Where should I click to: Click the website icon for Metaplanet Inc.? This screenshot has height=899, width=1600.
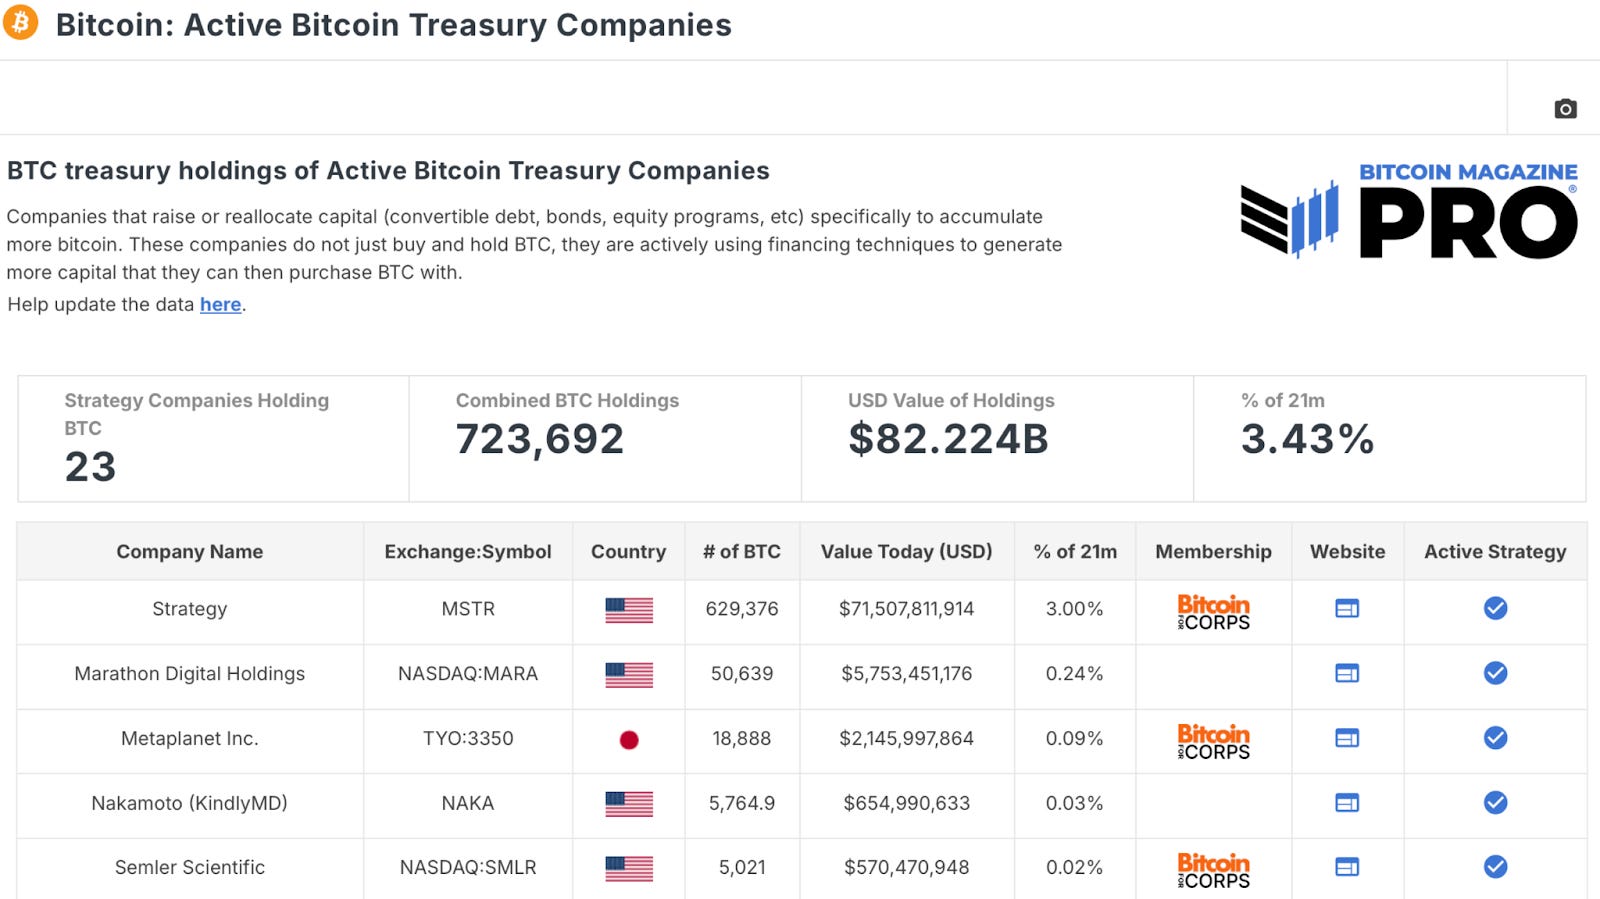[x=1347, y=738]
